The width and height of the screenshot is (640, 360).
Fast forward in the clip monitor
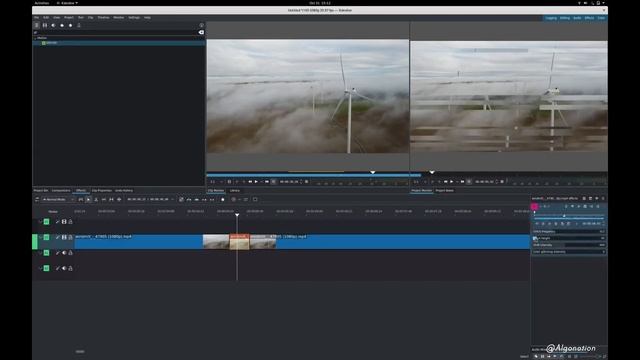[x=267, y=182]
